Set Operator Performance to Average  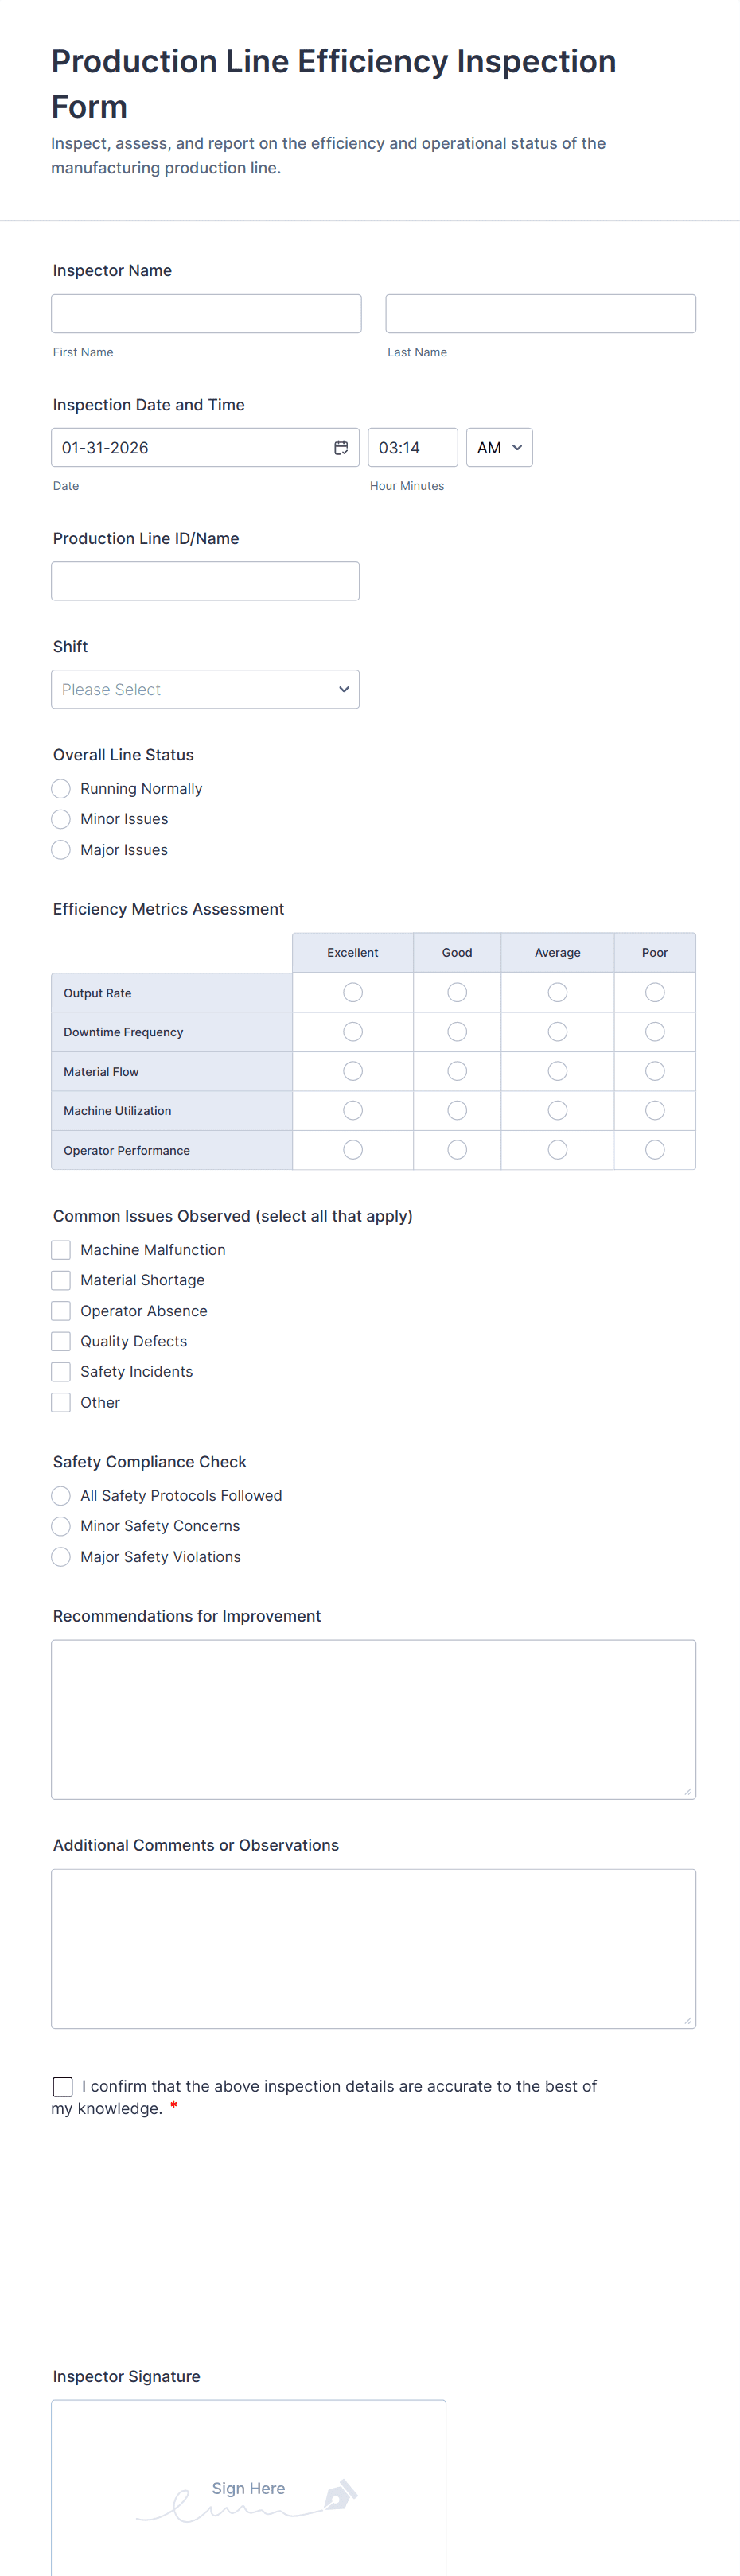(x=558, y=1150)
